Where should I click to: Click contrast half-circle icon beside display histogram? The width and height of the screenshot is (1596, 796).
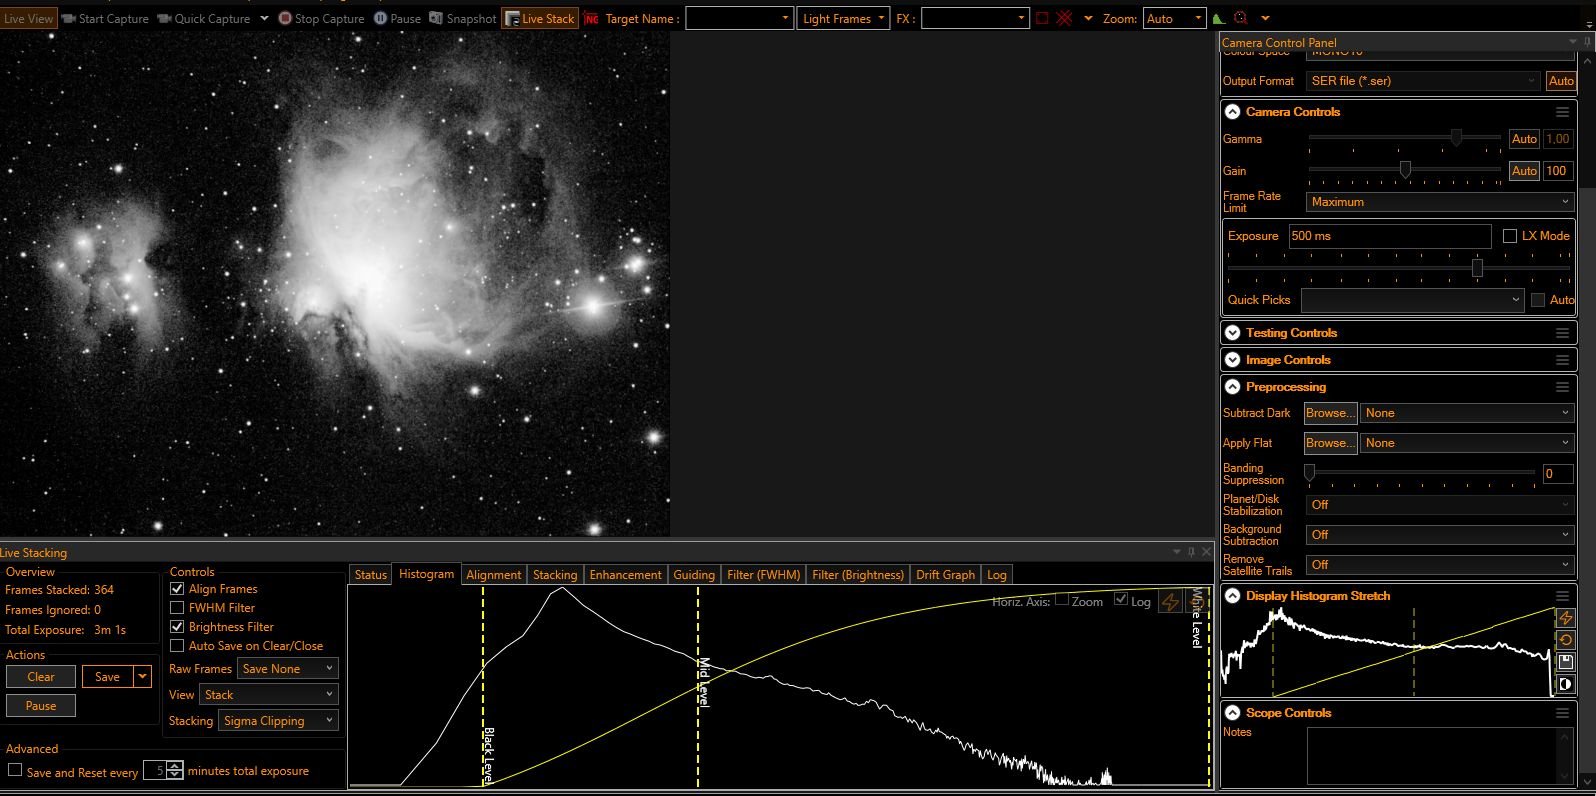pos(1566,684)
